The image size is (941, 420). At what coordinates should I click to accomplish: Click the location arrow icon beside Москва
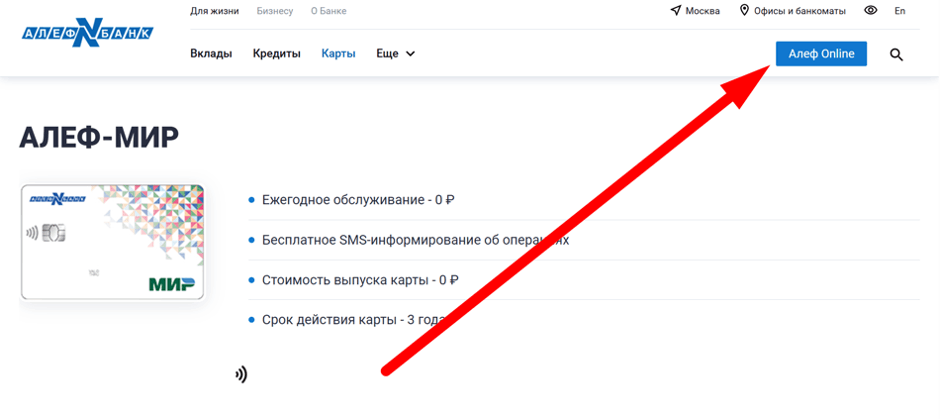click(676, 11)
